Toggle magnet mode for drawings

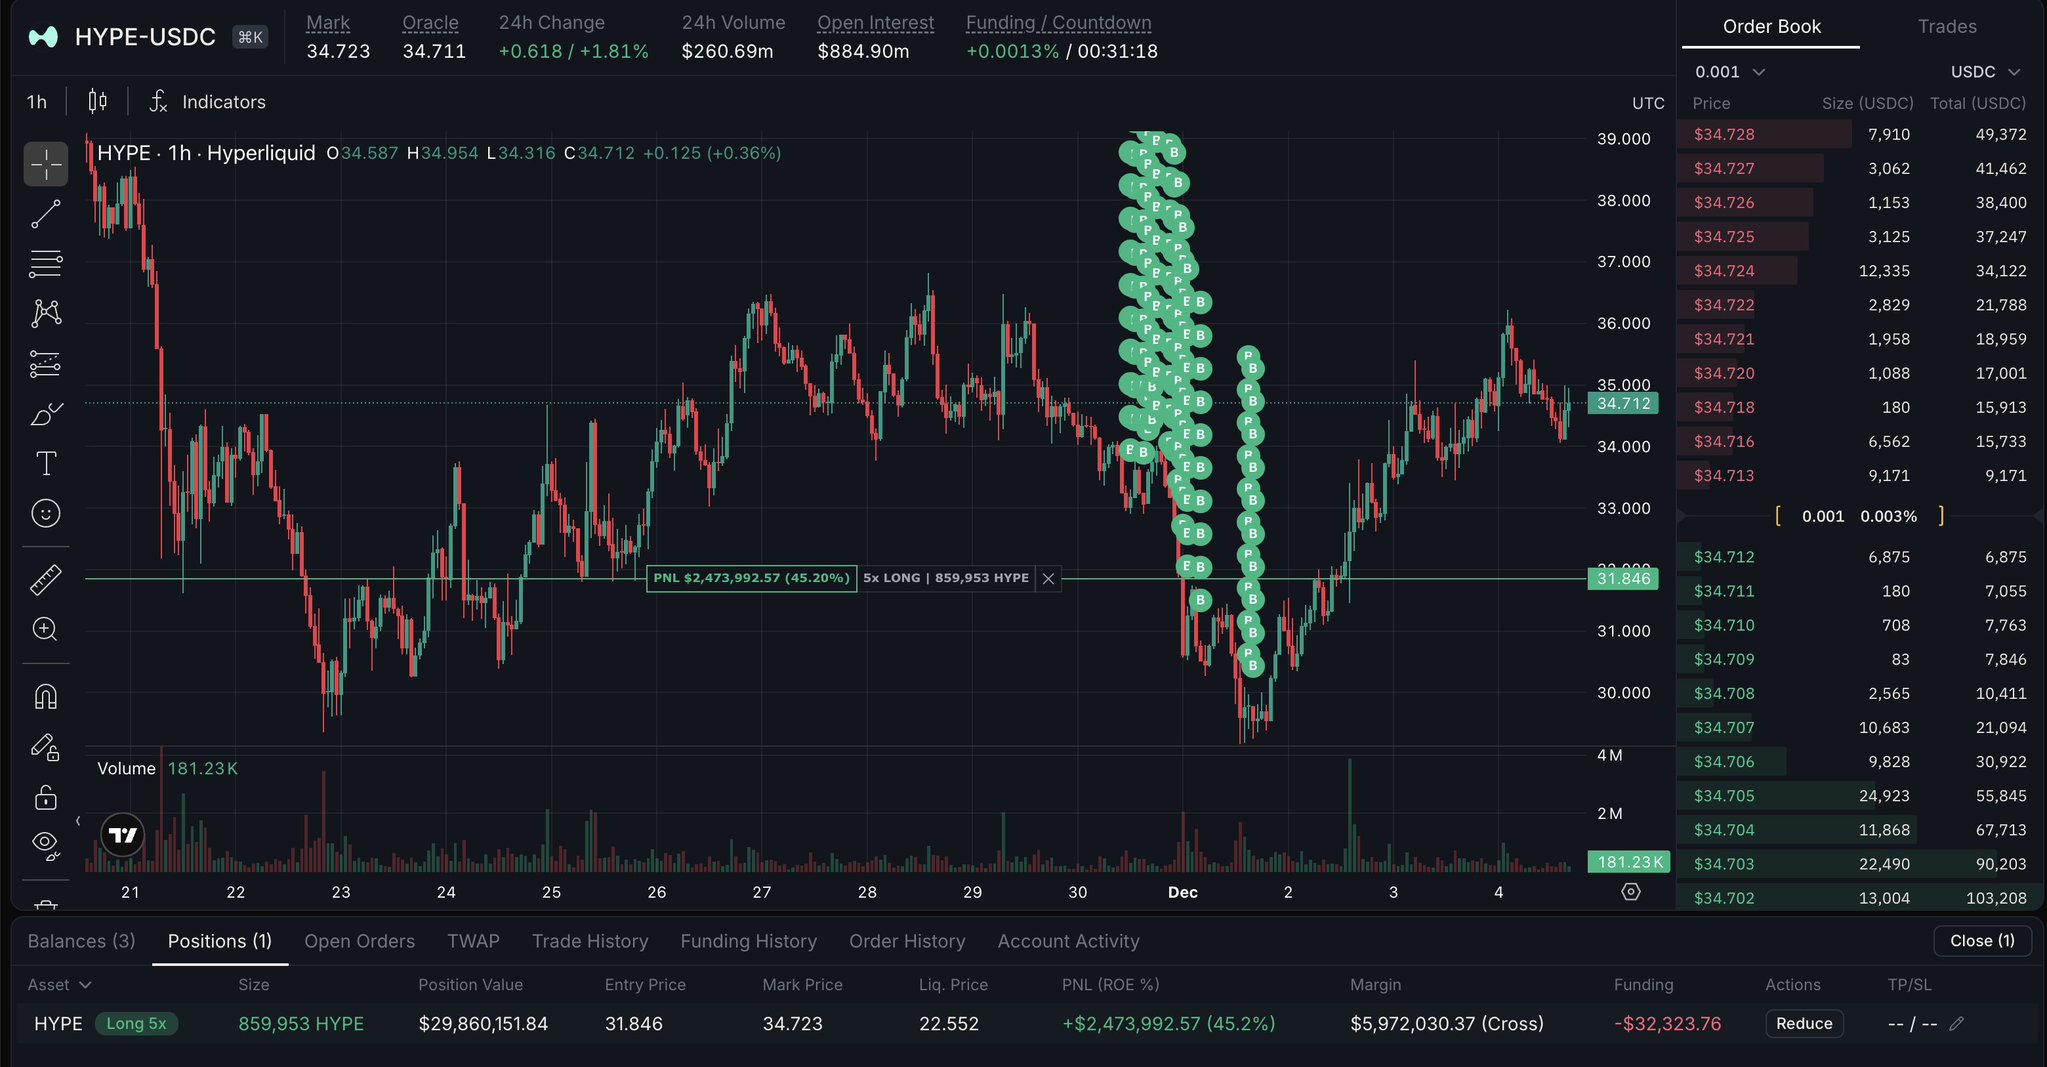(x=46, y=696)
